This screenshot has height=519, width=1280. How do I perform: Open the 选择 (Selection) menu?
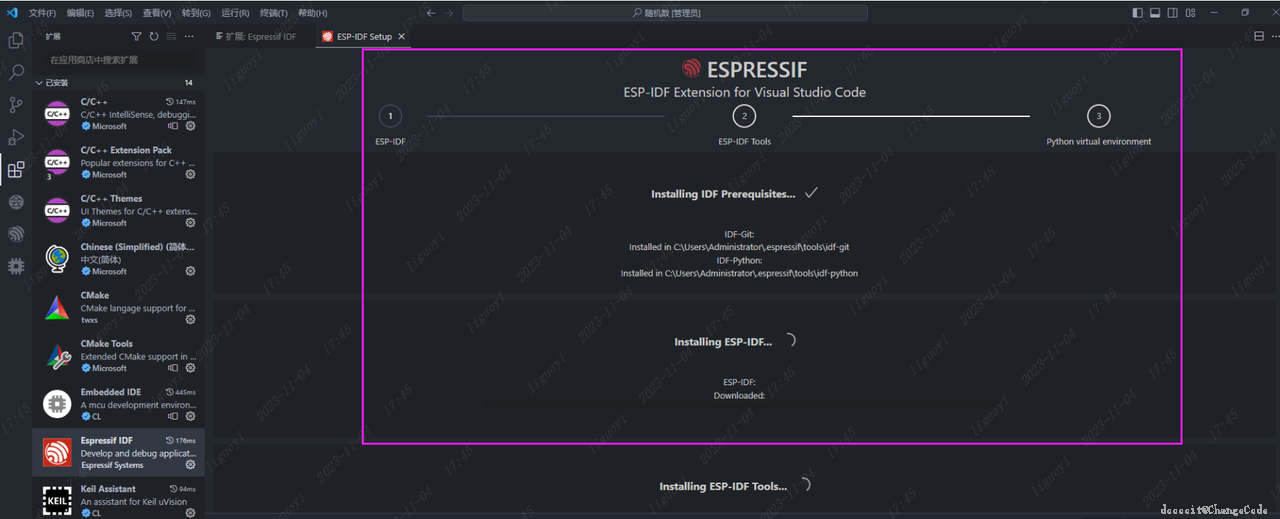coord(118,13)
